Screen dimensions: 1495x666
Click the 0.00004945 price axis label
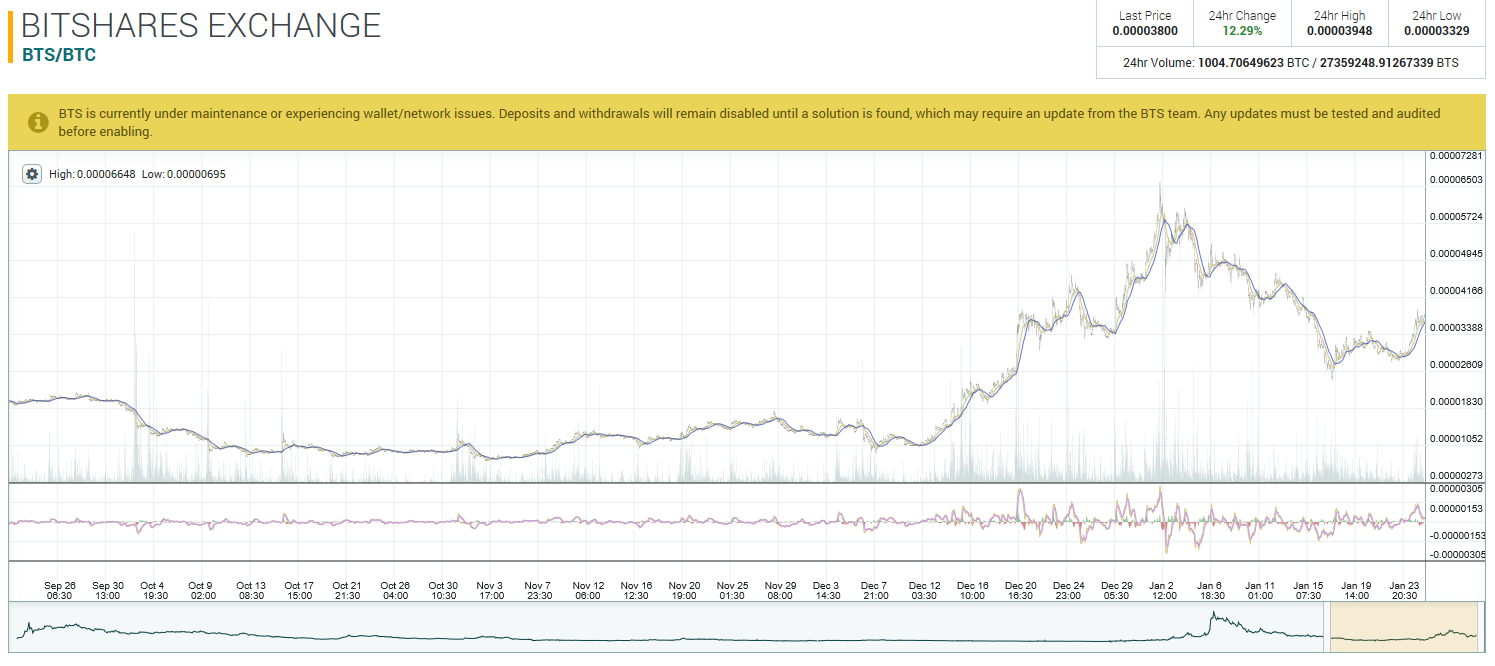tap(1456, 254)
